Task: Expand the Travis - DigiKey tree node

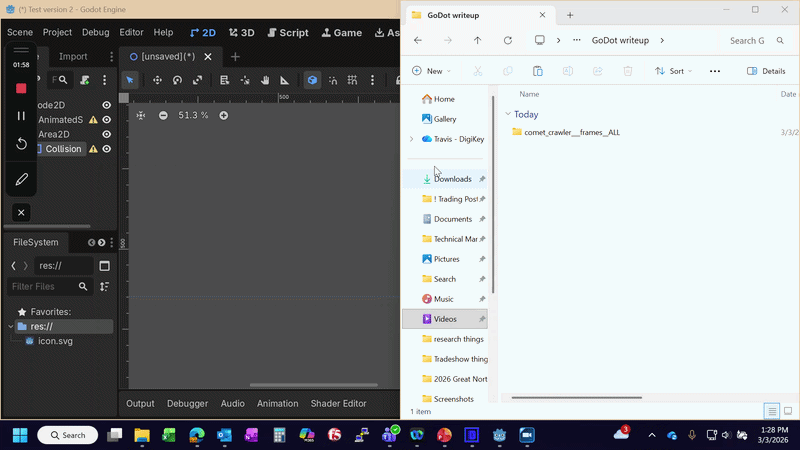Action: pos(412,139)
